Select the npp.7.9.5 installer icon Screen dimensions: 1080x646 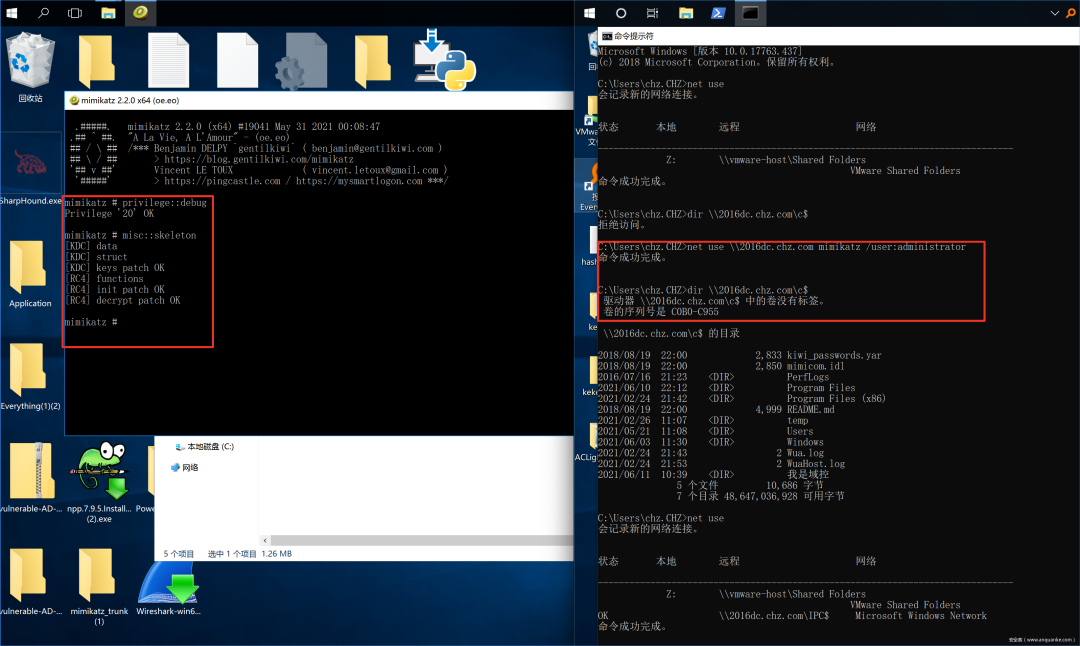(99, 482)
